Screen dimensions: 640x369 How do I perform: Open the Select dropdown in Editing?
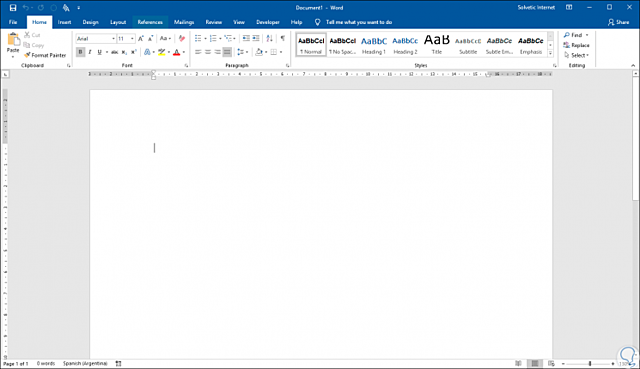click(576, 55)
